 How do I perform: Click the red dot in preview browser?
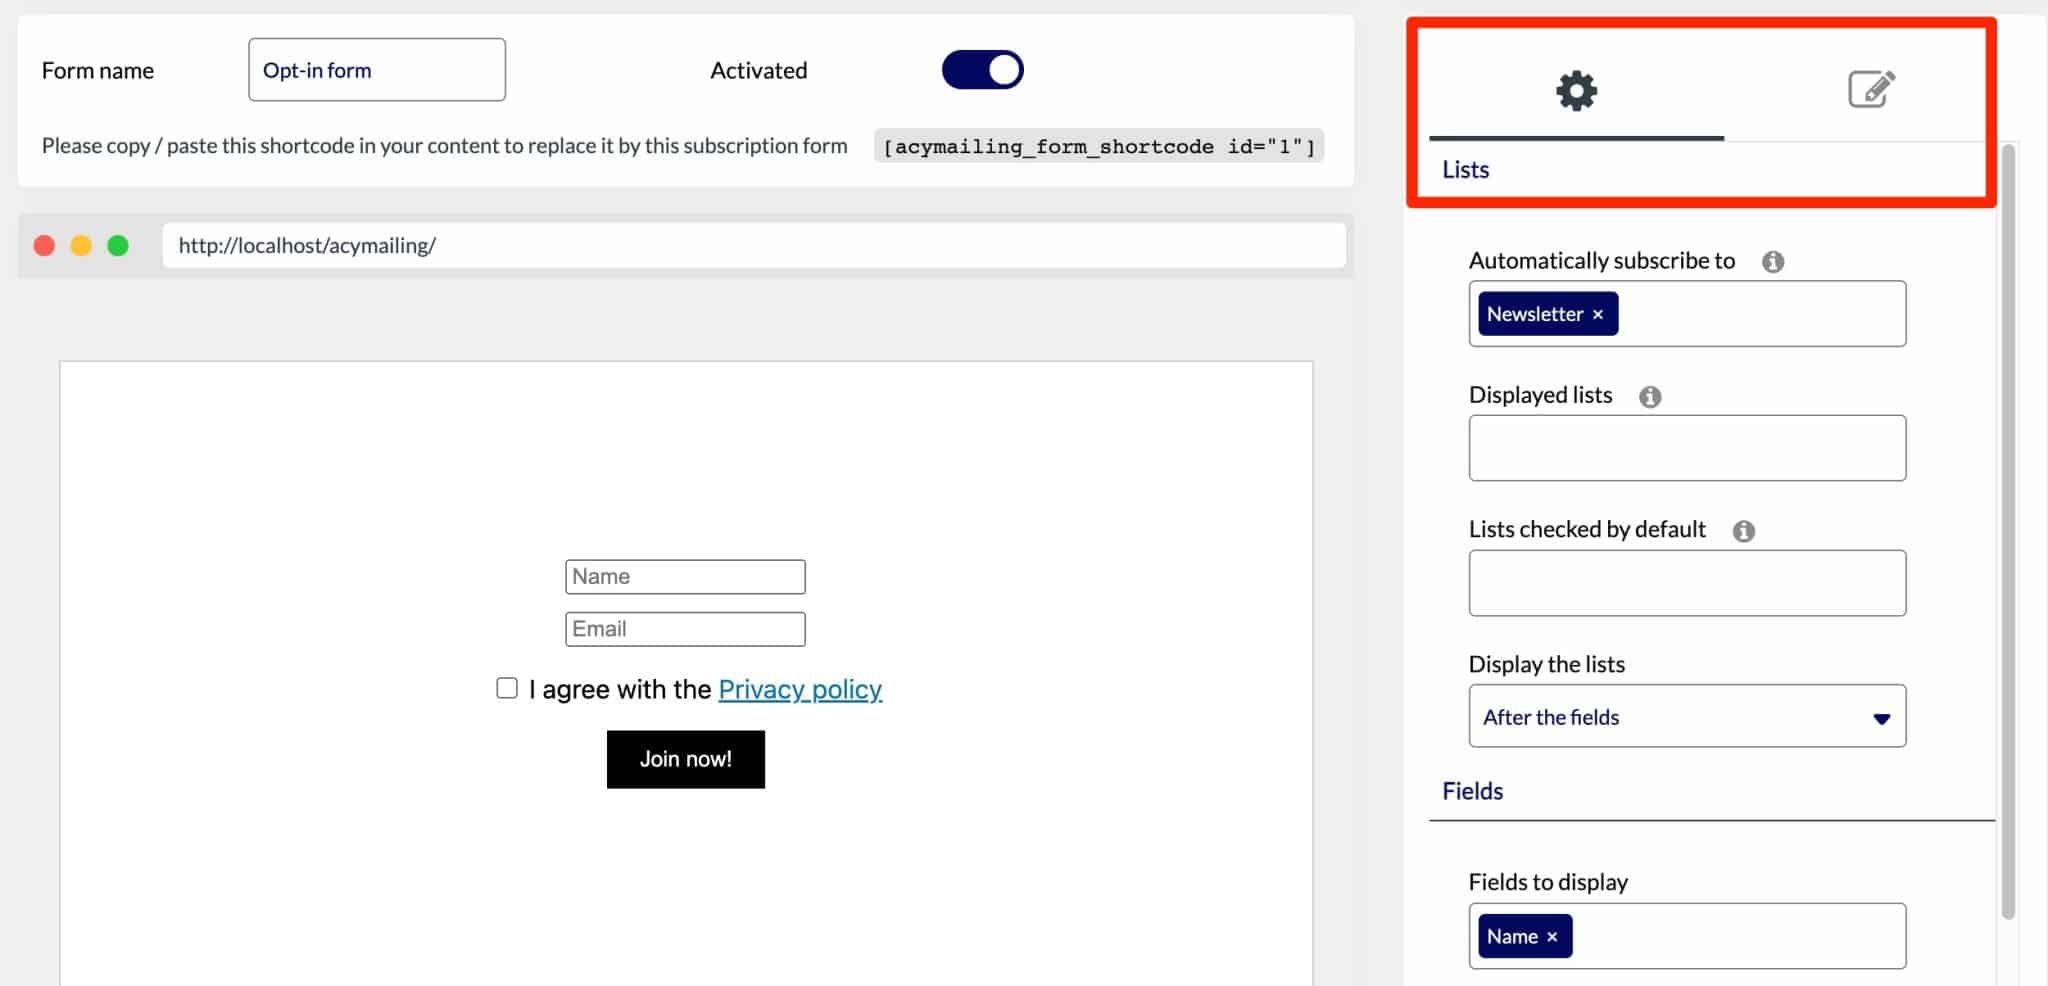point(44,246)
